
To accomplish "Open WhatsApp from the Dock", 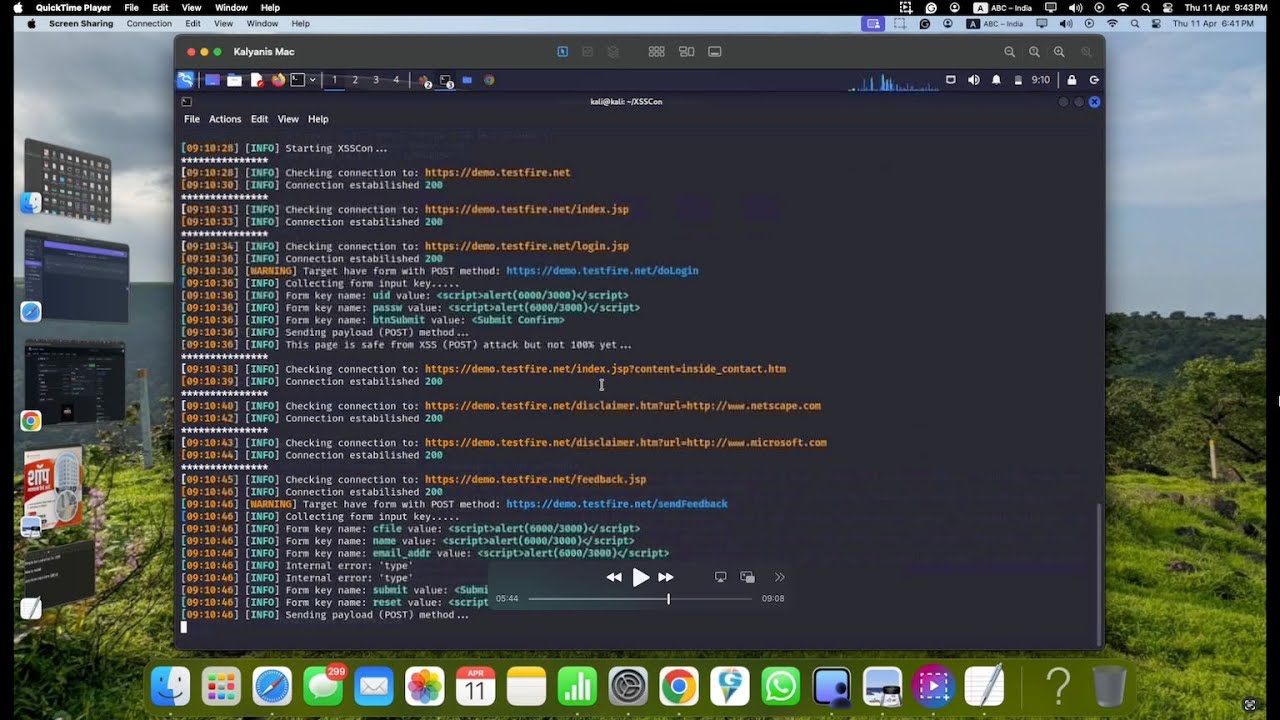I will coord(780,687).
